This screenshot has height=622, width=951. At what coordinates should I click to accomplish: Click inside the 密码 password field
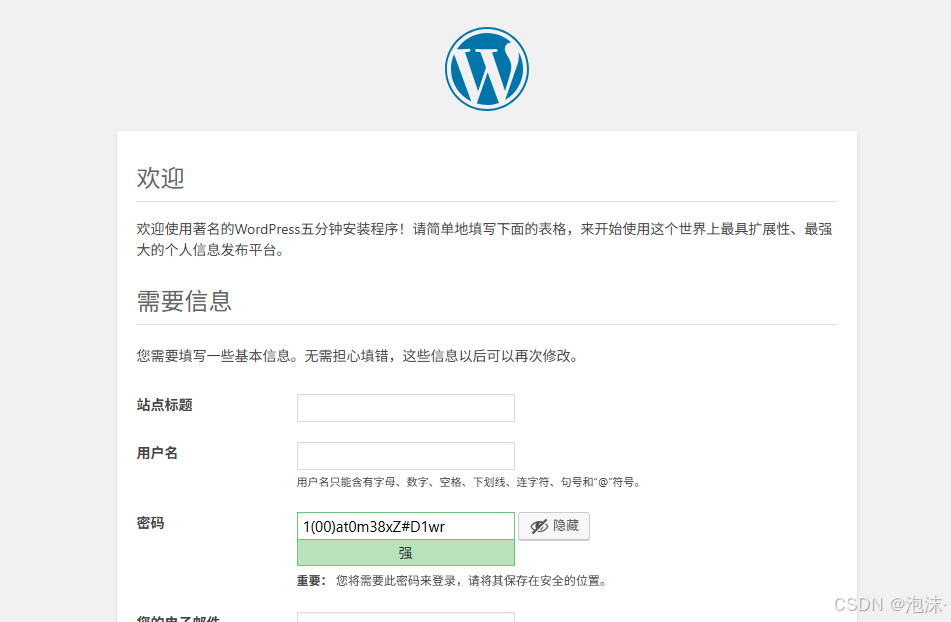click(406, 526)
